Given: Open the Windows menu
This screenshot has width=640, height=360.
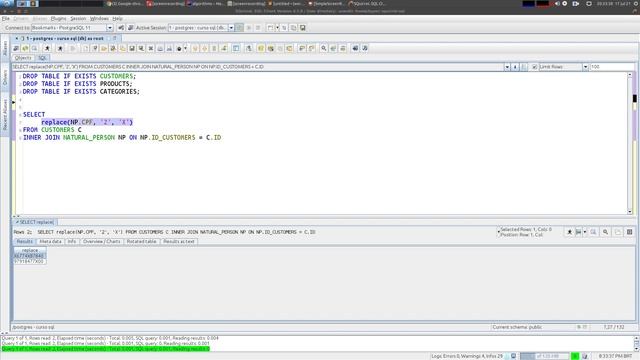Looking at the screenshot, I should coord(99,19).
